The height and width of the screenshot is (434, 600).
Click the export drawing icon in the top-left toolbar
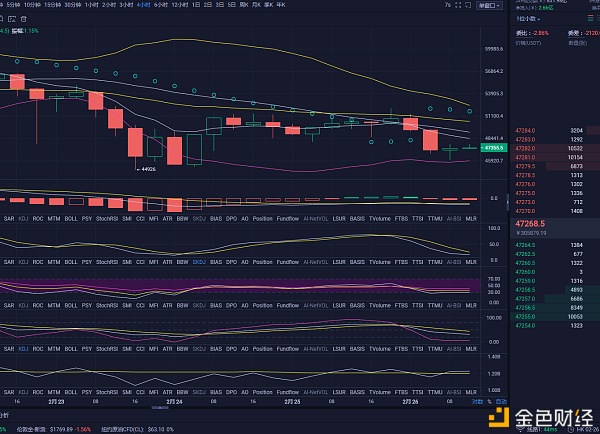pyautogui.click(x=12, y=19)
